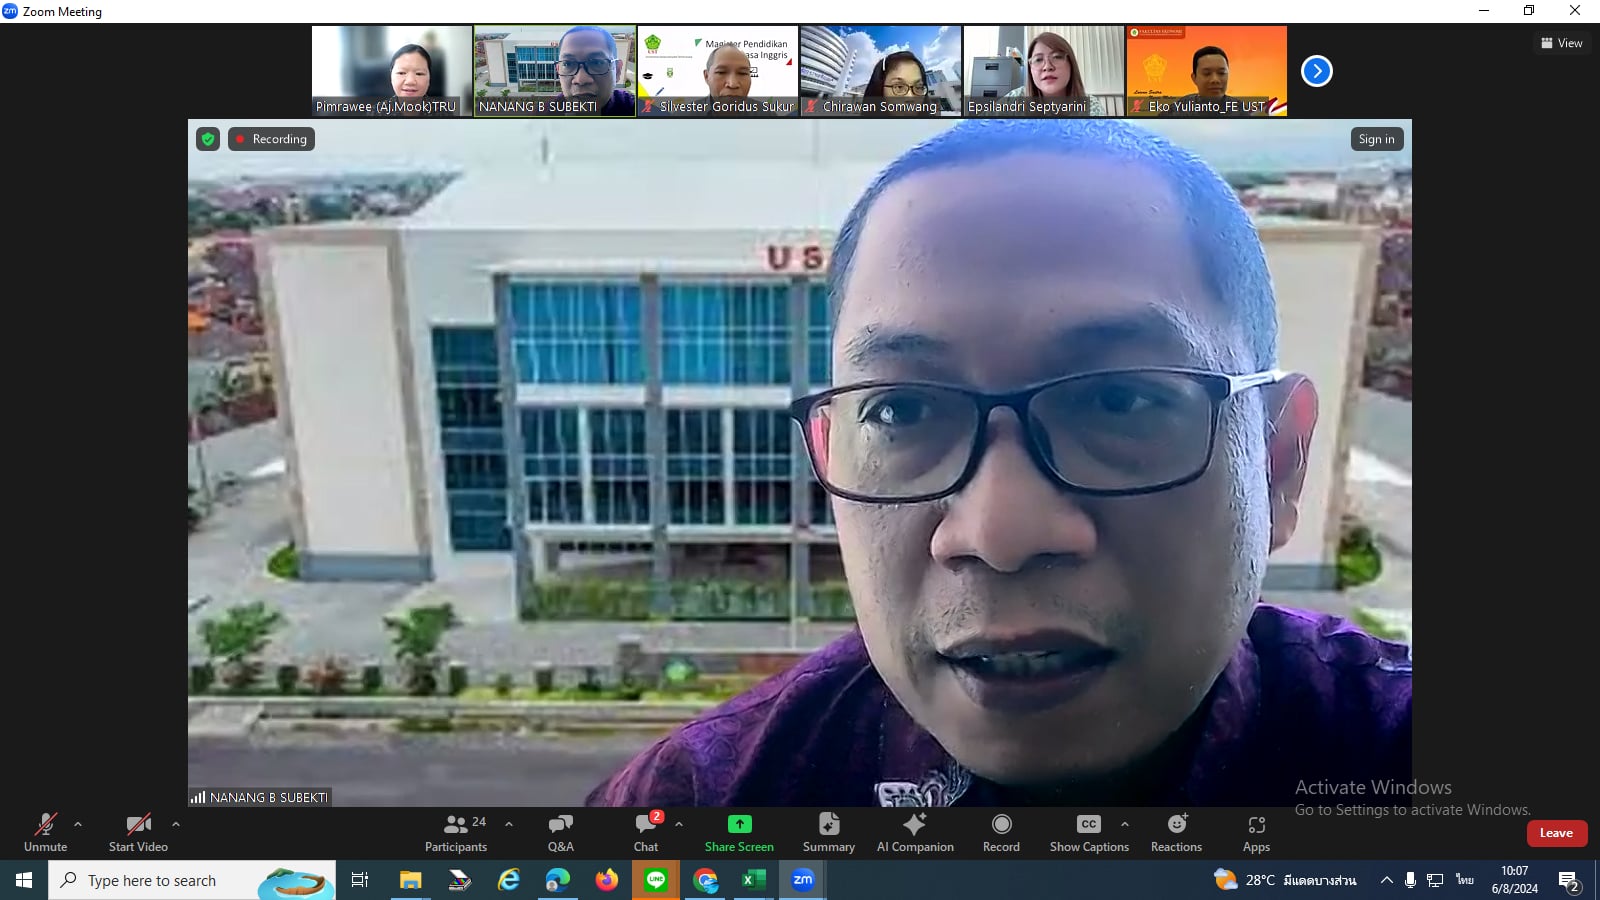Show Captions in the meeting
This screenshot has width=1600, height=900.
pos(1088,832)
